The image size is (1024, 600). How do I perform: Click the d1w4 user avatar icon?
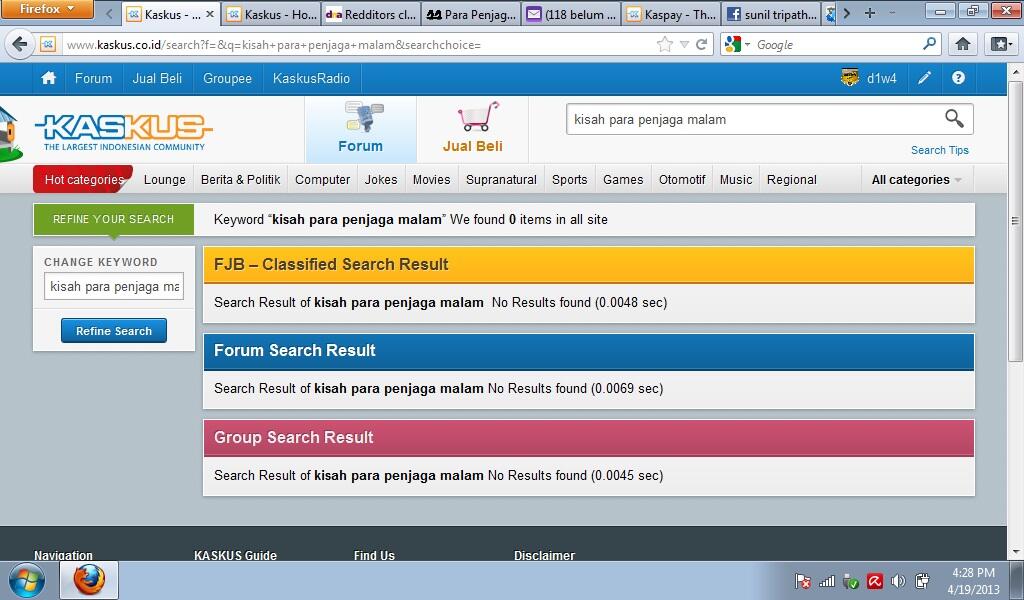coord(850,78)
